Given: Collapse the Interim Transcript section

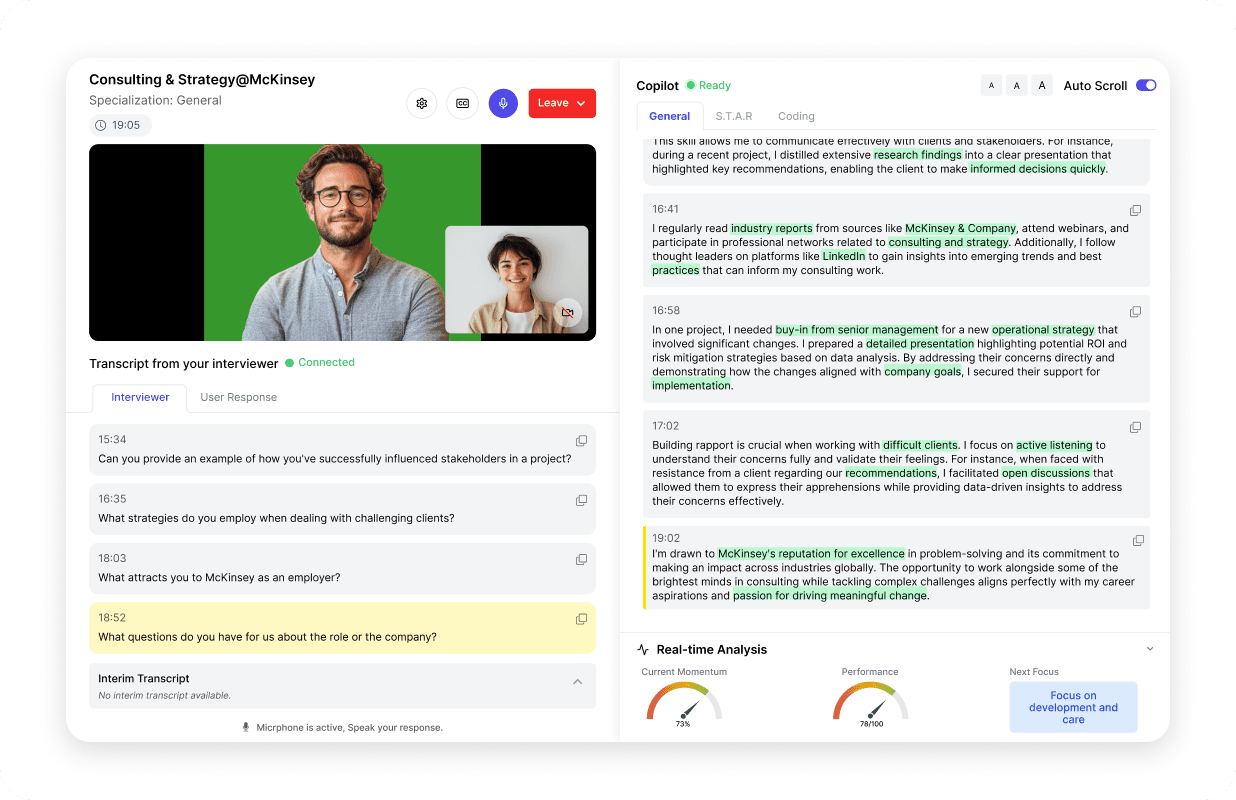Looking at the screenshot, I should 577,681.
